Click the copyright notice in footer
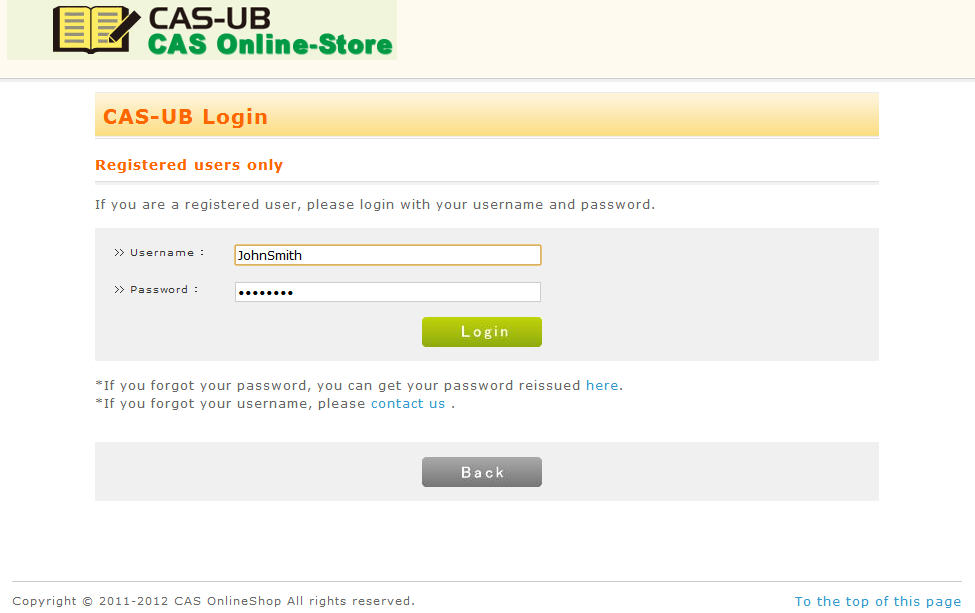The width and height of the screenshot is (975, 613). pyautogui.click(x=213, y=601)
